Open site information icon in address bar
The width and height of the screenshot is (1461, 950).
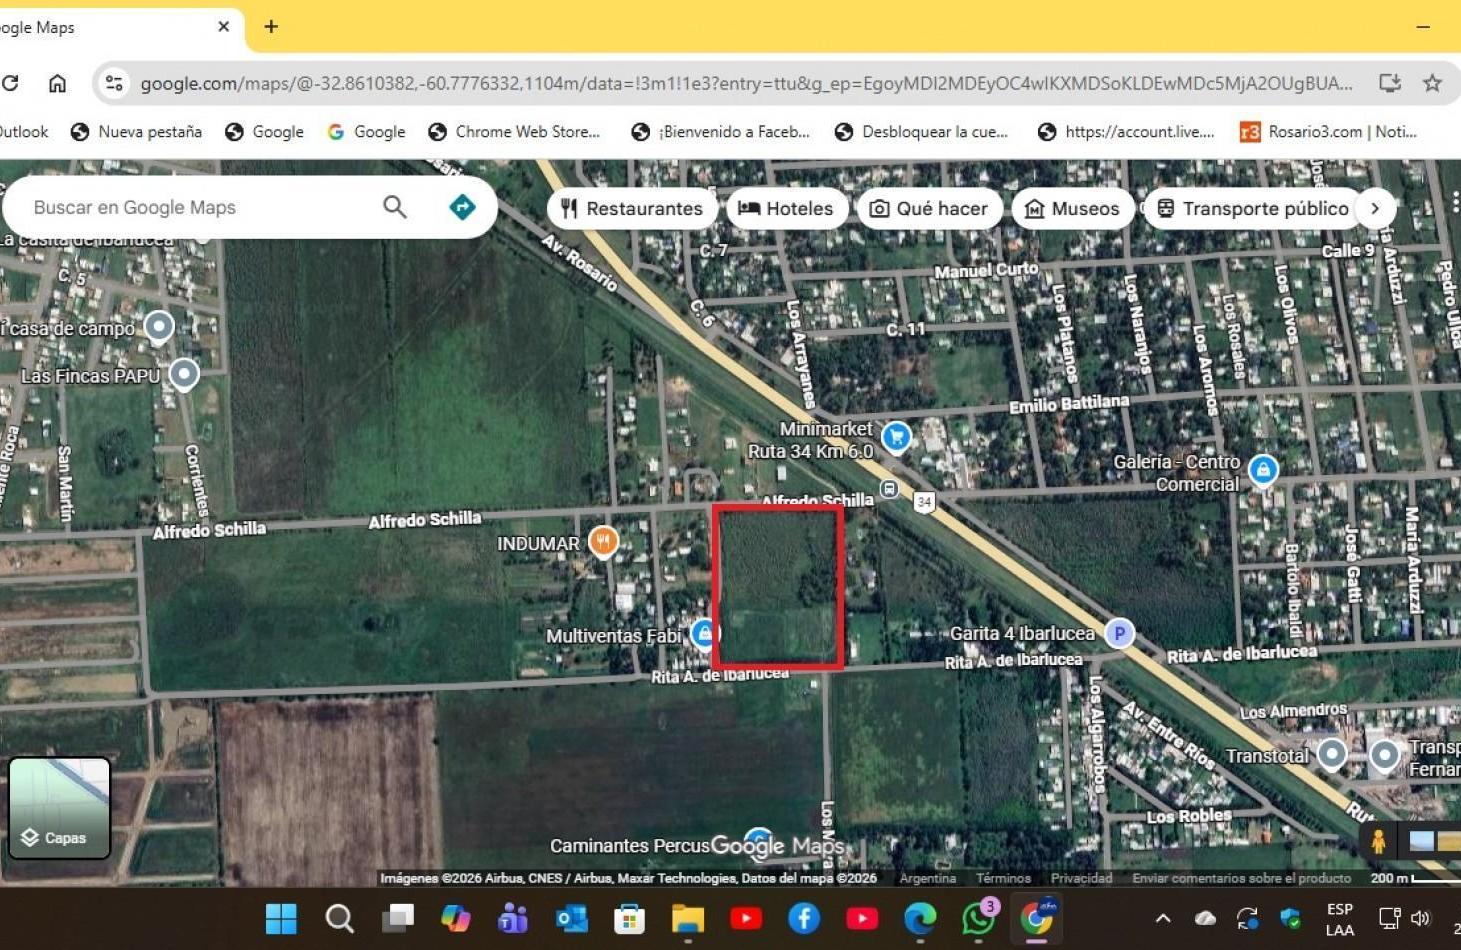click(x=115, y=83)
